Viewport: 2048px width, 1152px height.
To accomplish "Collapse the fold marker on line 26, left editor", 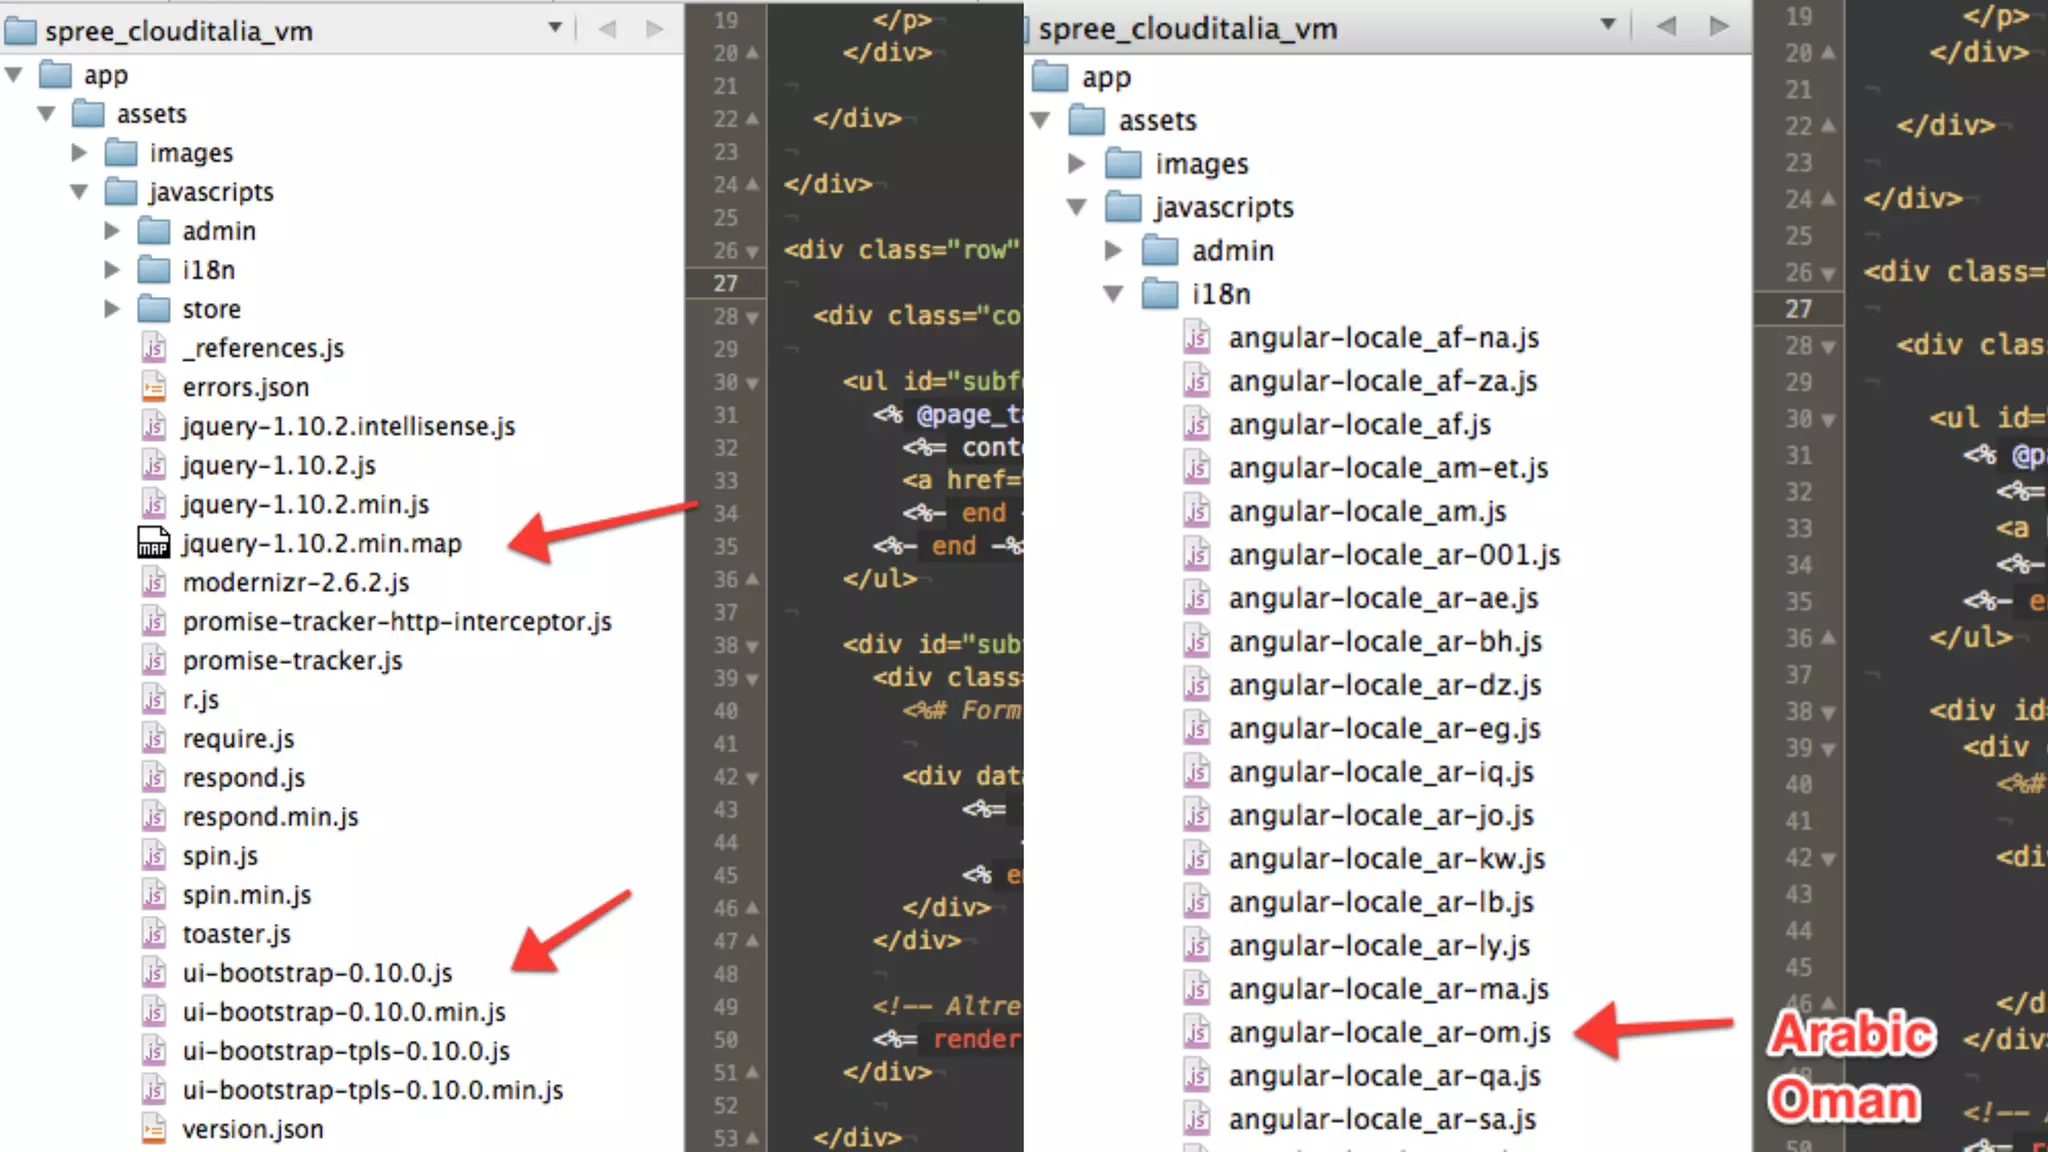I will click(752, 251).
